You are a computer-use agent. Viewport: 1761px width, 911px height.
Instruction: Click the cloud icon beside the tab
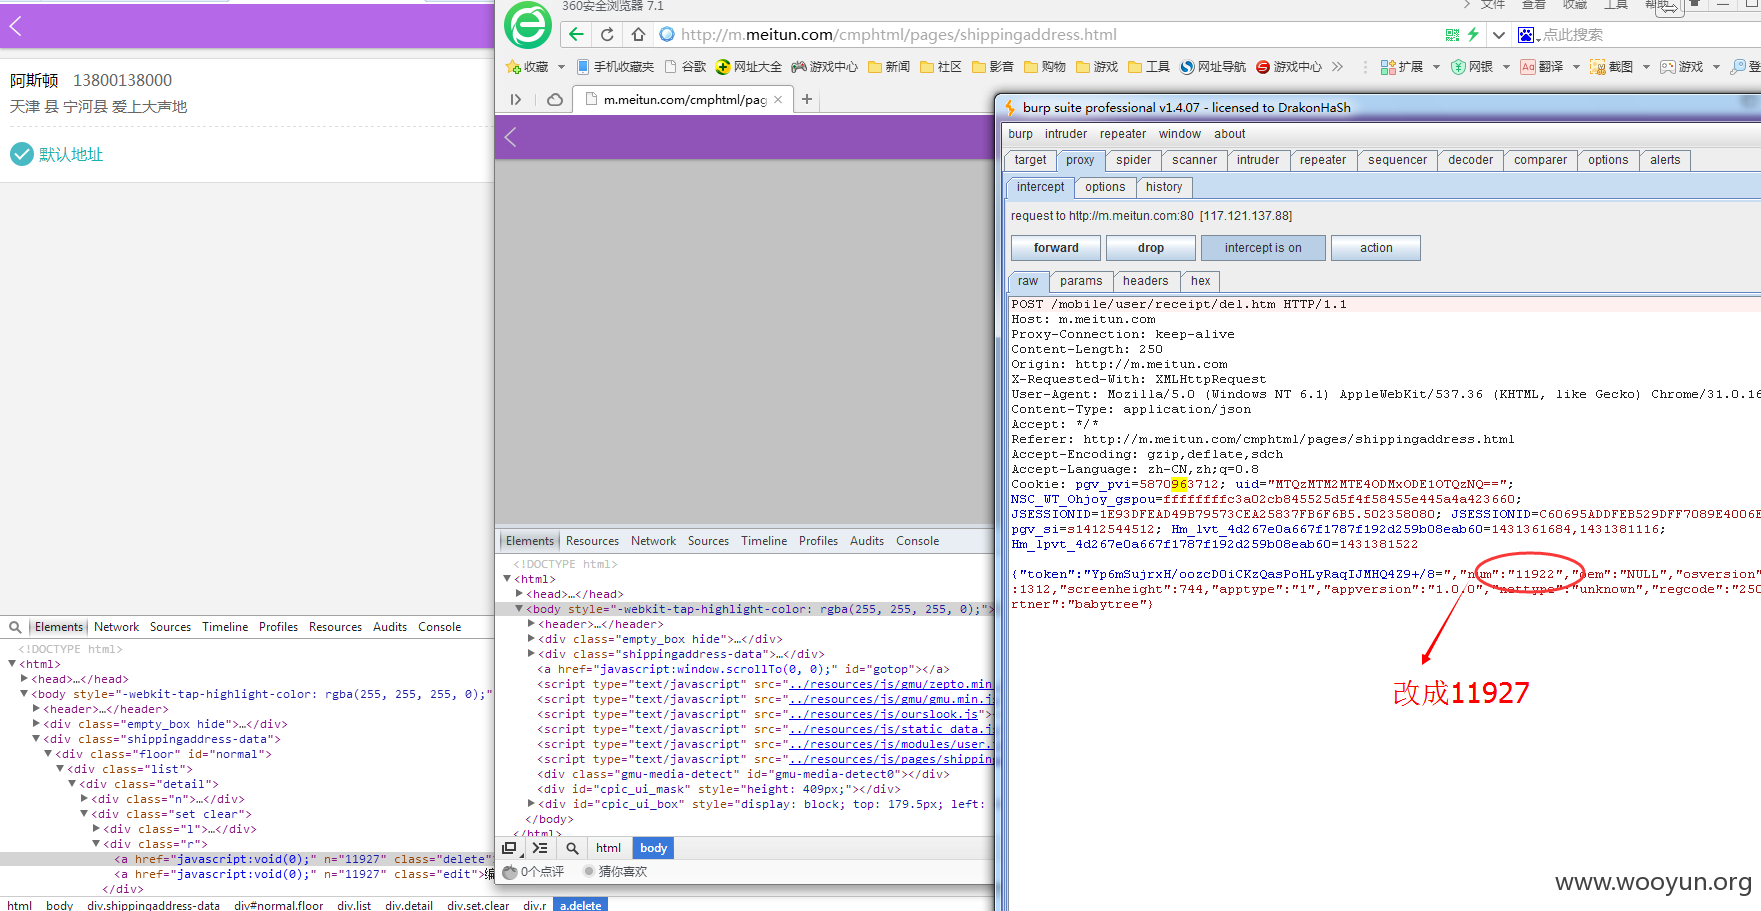point(554,99)
